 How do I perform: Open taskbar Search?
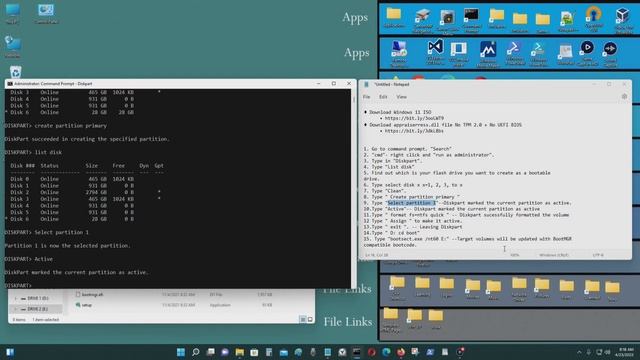[x=196, y=352]
